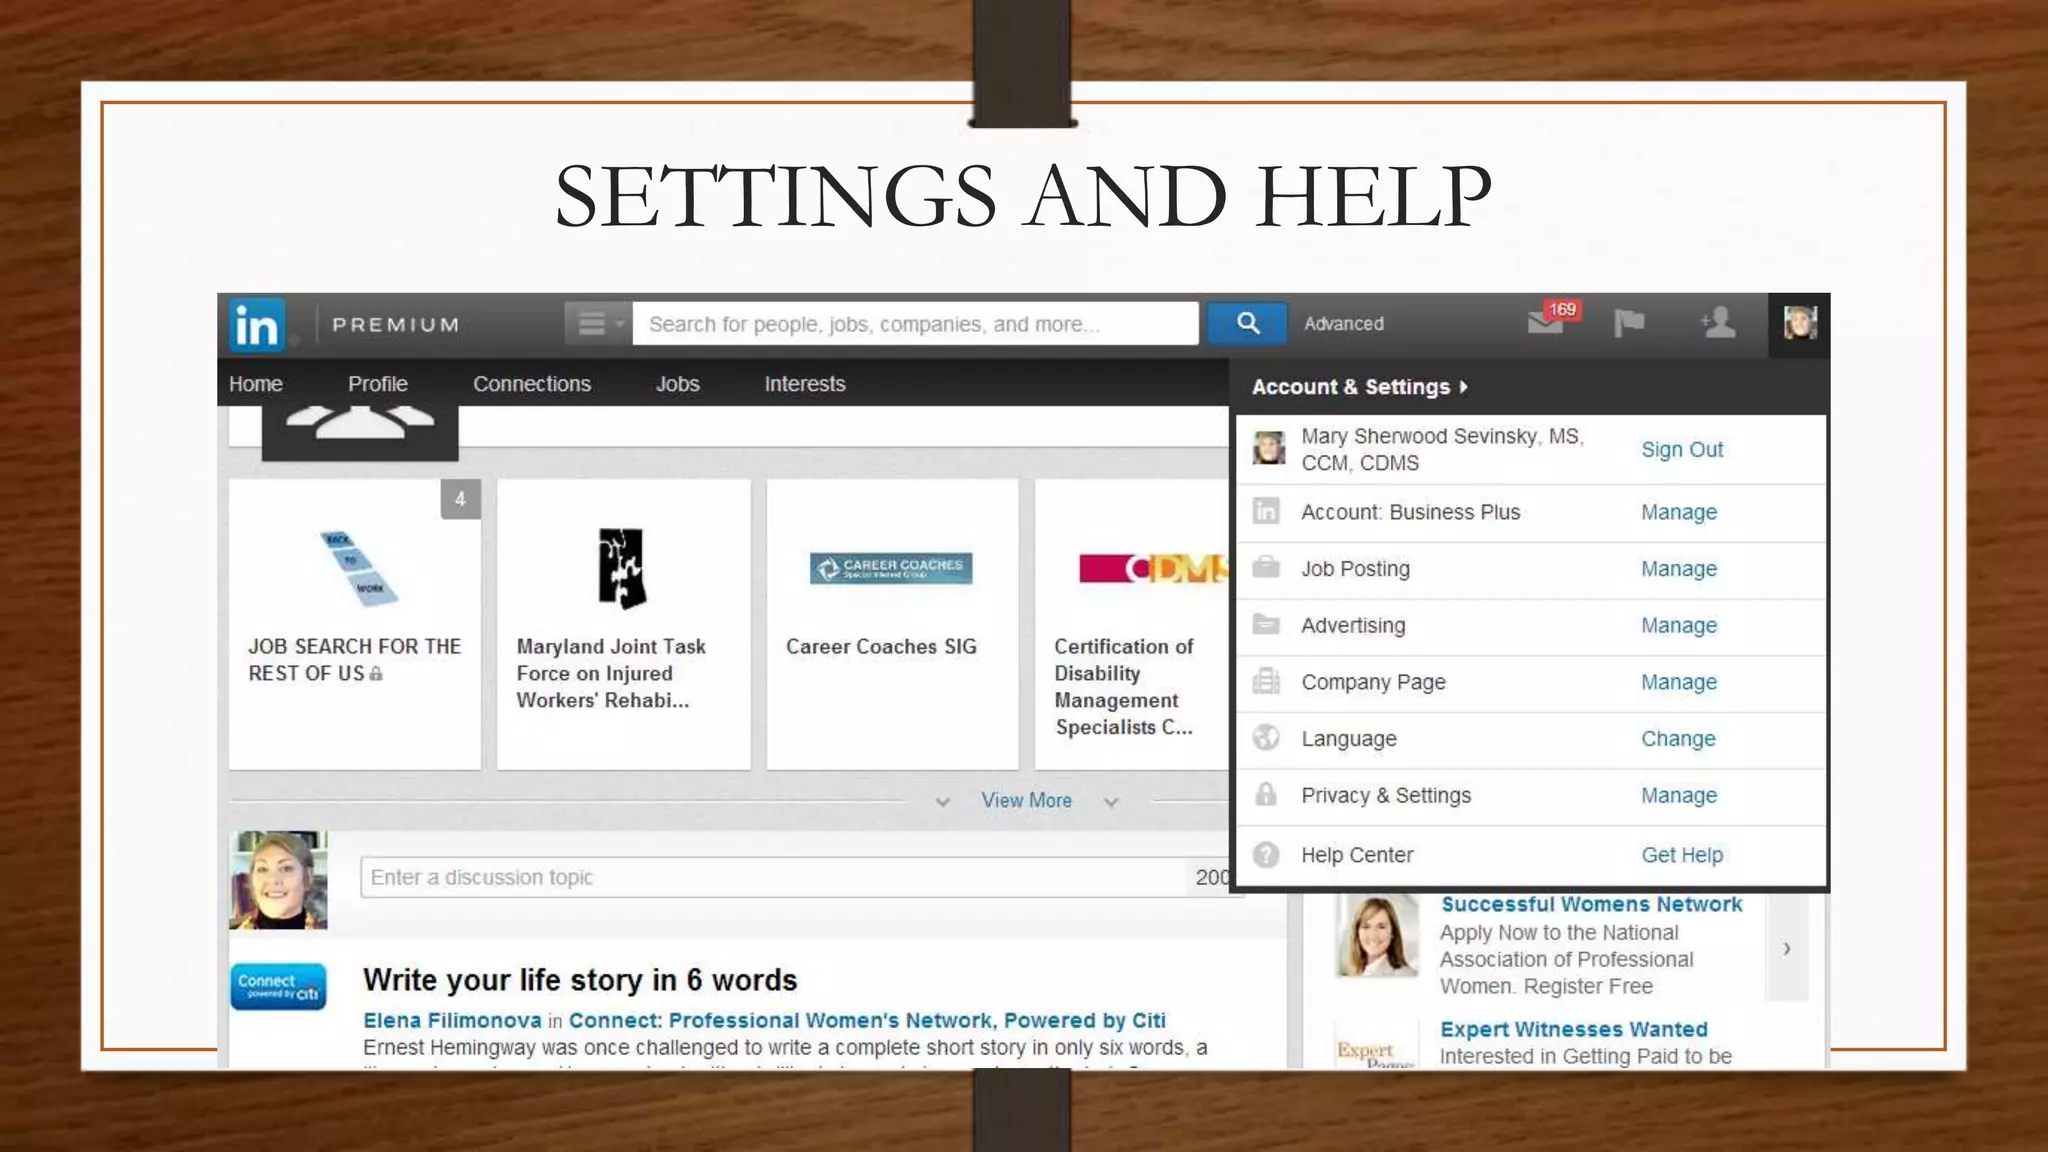This screenshot has height=1152, width=2048.
Task: Click the Help Center question mark icon
Action: click(x=1266, y=855)
